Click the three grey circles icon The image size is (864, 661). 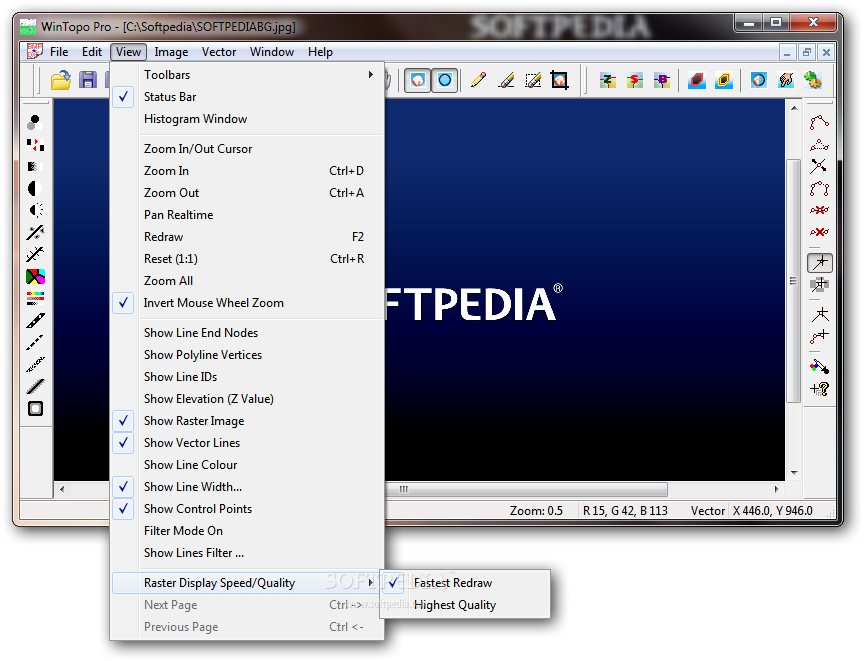click(x=35, y=122)
